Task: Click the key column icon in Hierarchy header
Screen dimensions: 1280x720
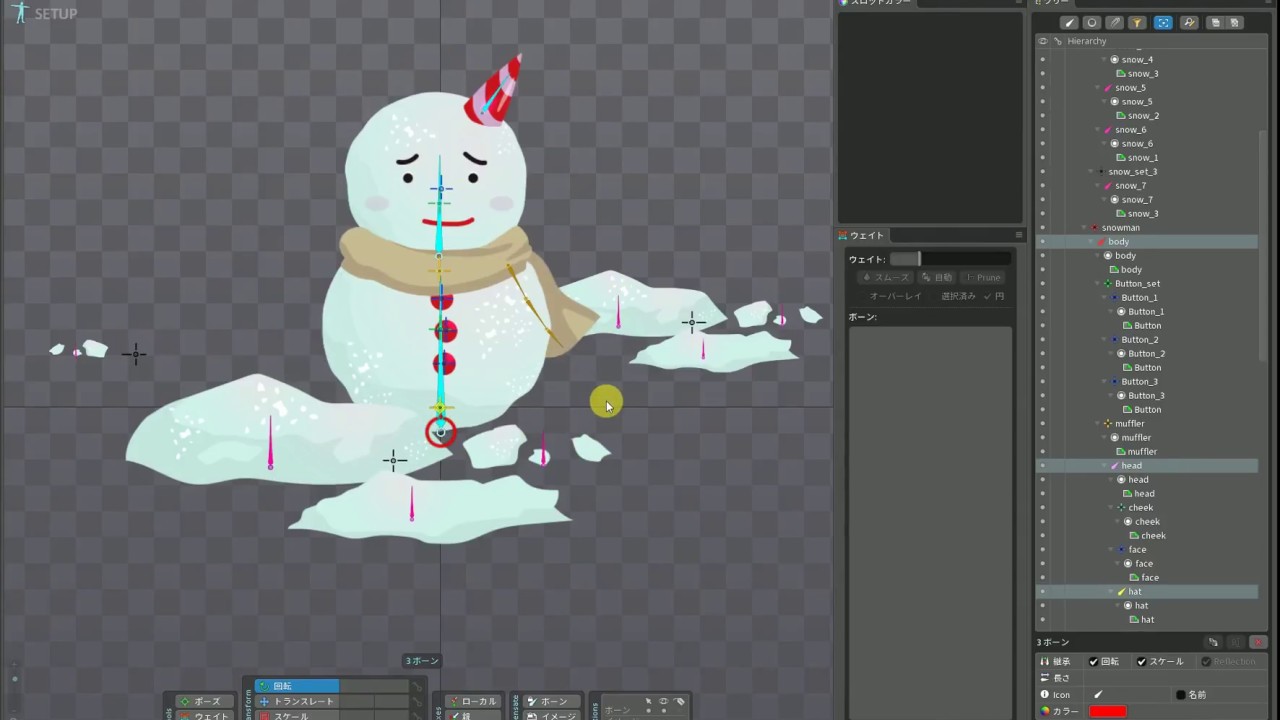Action: [1057, 41]
